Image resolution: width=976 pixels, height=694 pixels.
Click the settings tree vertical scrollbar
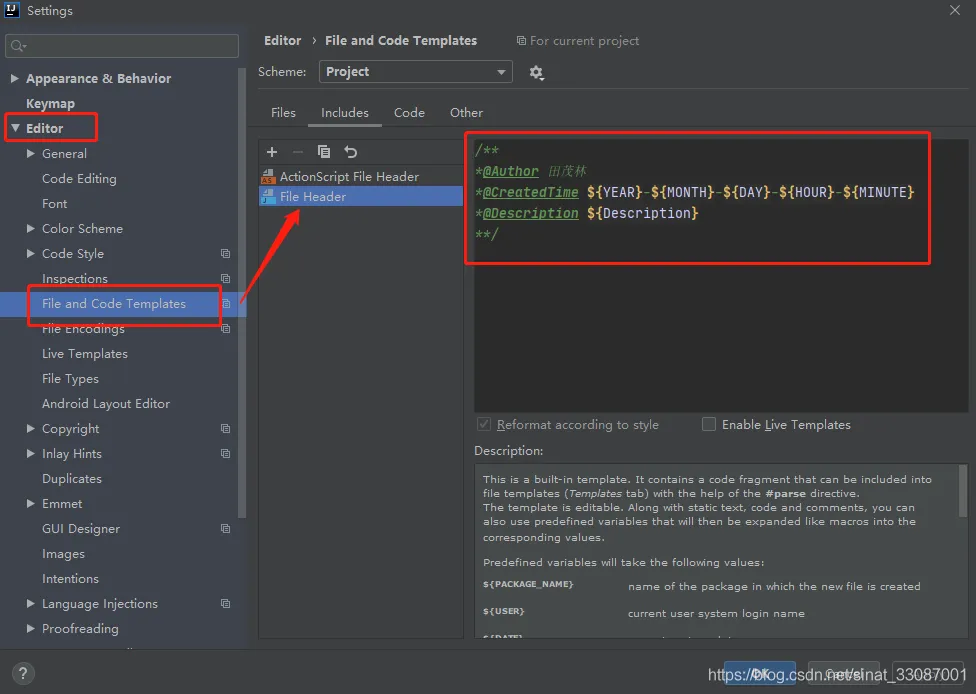(242, 293)
